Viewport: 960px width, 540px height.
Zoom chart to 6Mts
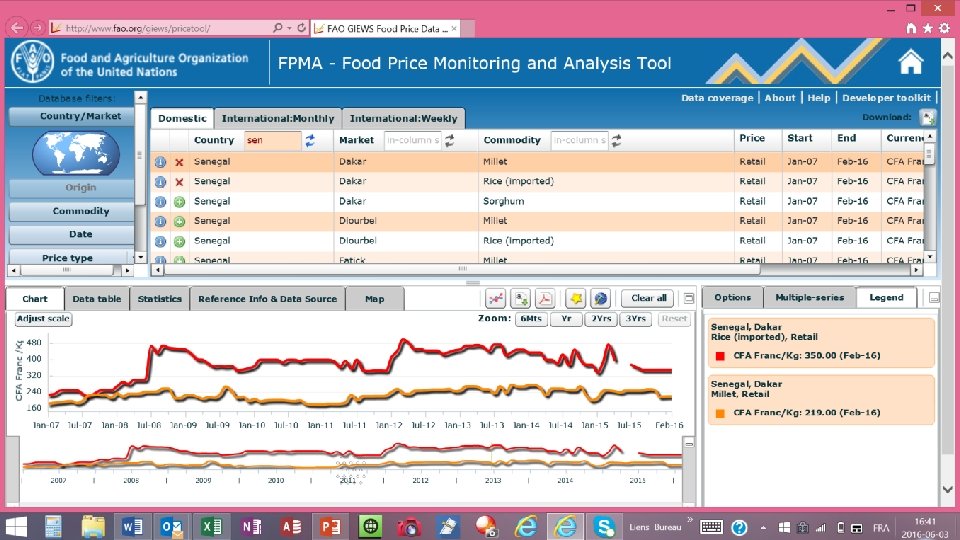click(x=531, y=319)
